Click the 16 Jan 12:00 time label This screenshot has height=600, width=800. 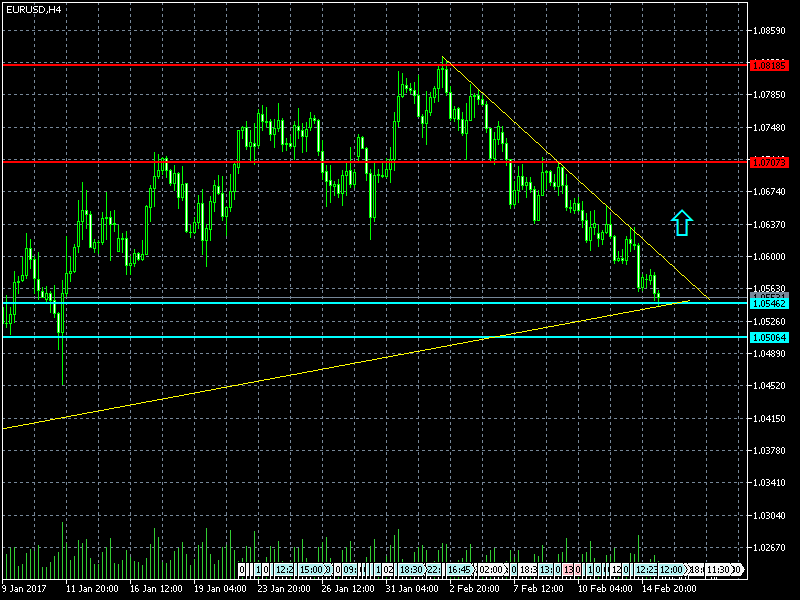click(156, 589)
